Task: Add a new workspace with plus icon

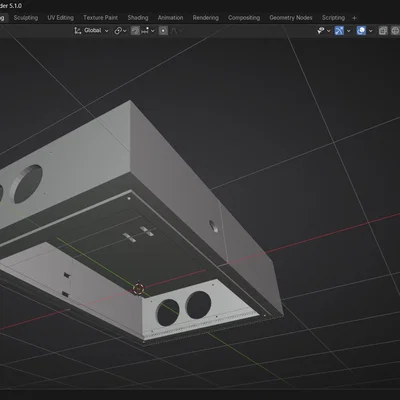Action: (x=354, y=18)
